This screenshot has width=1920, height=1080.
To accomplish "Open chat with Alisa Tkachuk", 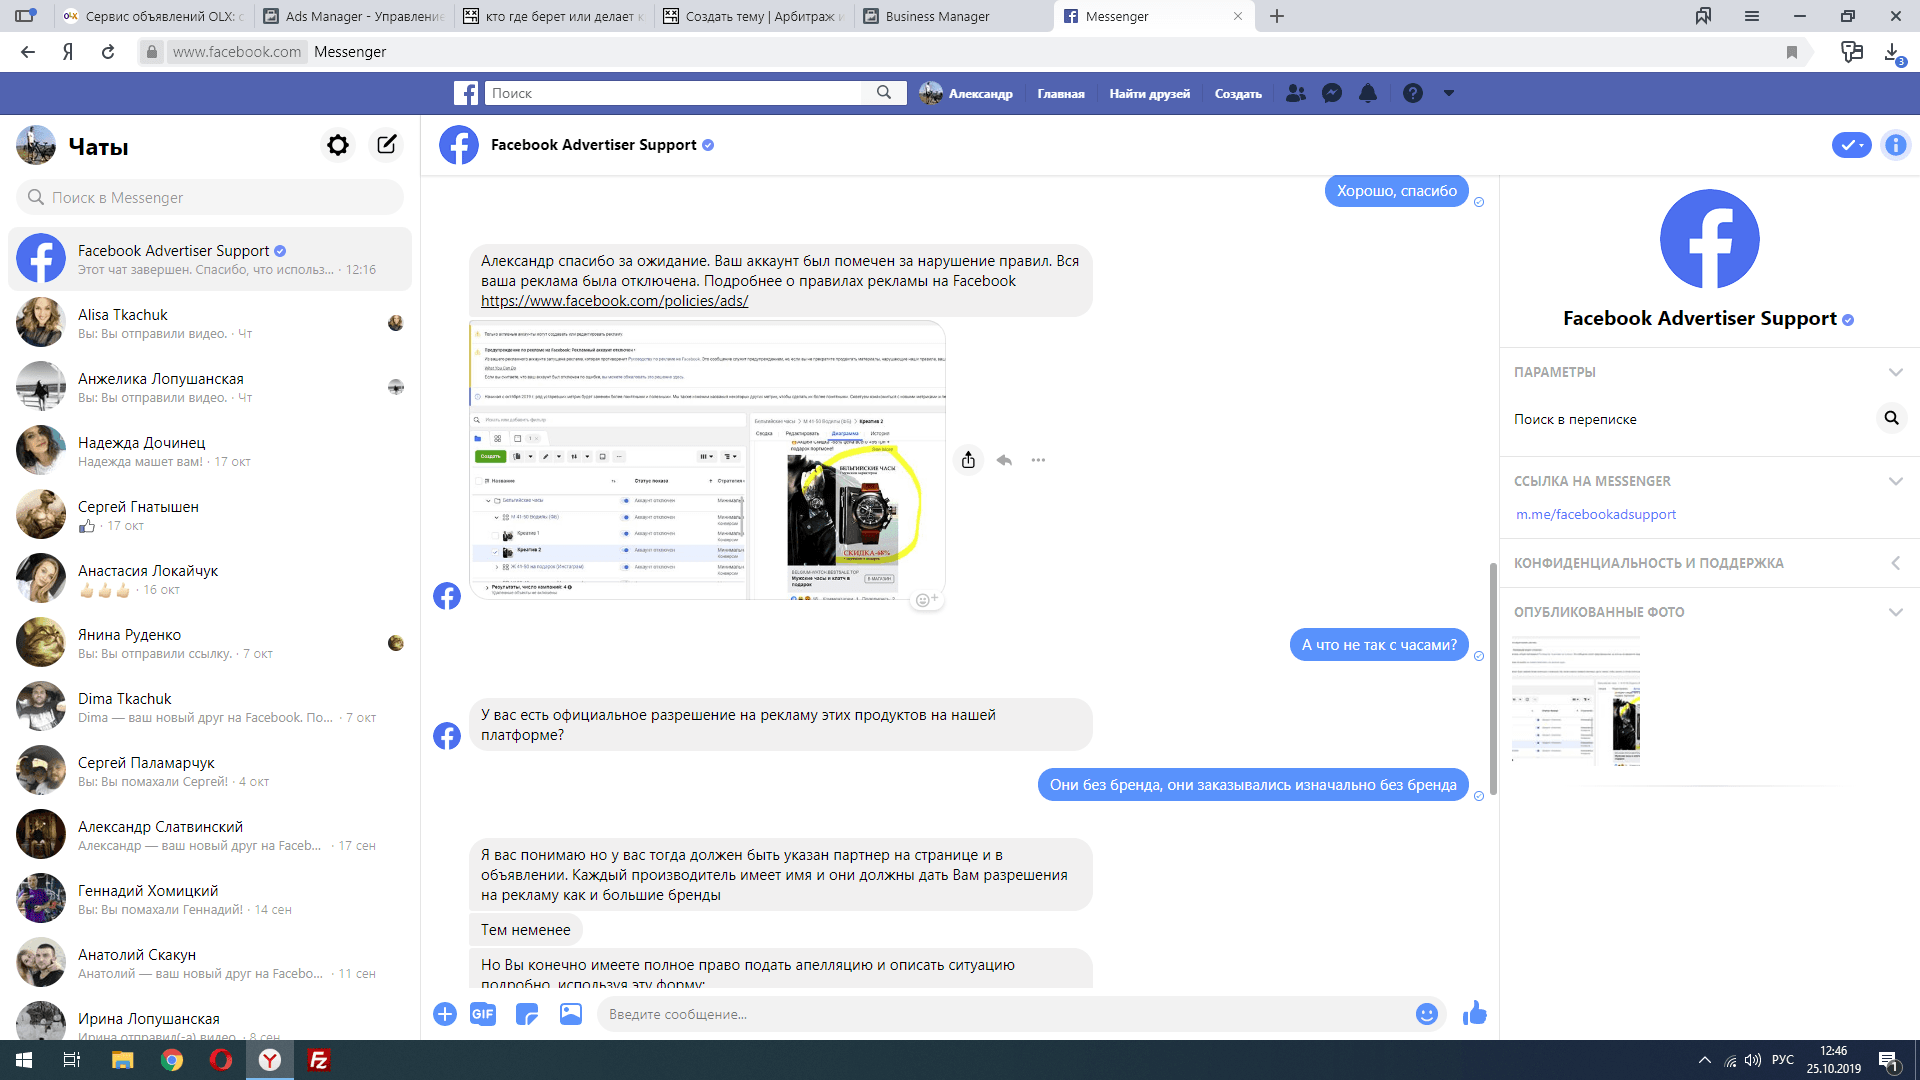I will (210, 323).
